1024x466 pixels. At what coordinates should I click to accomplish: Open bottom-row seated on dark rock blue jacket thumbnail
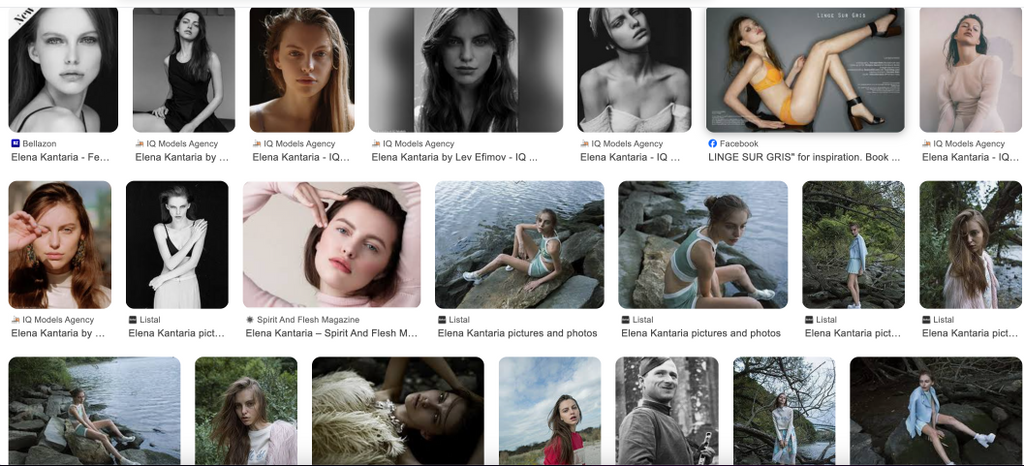[x=936, y=411]
